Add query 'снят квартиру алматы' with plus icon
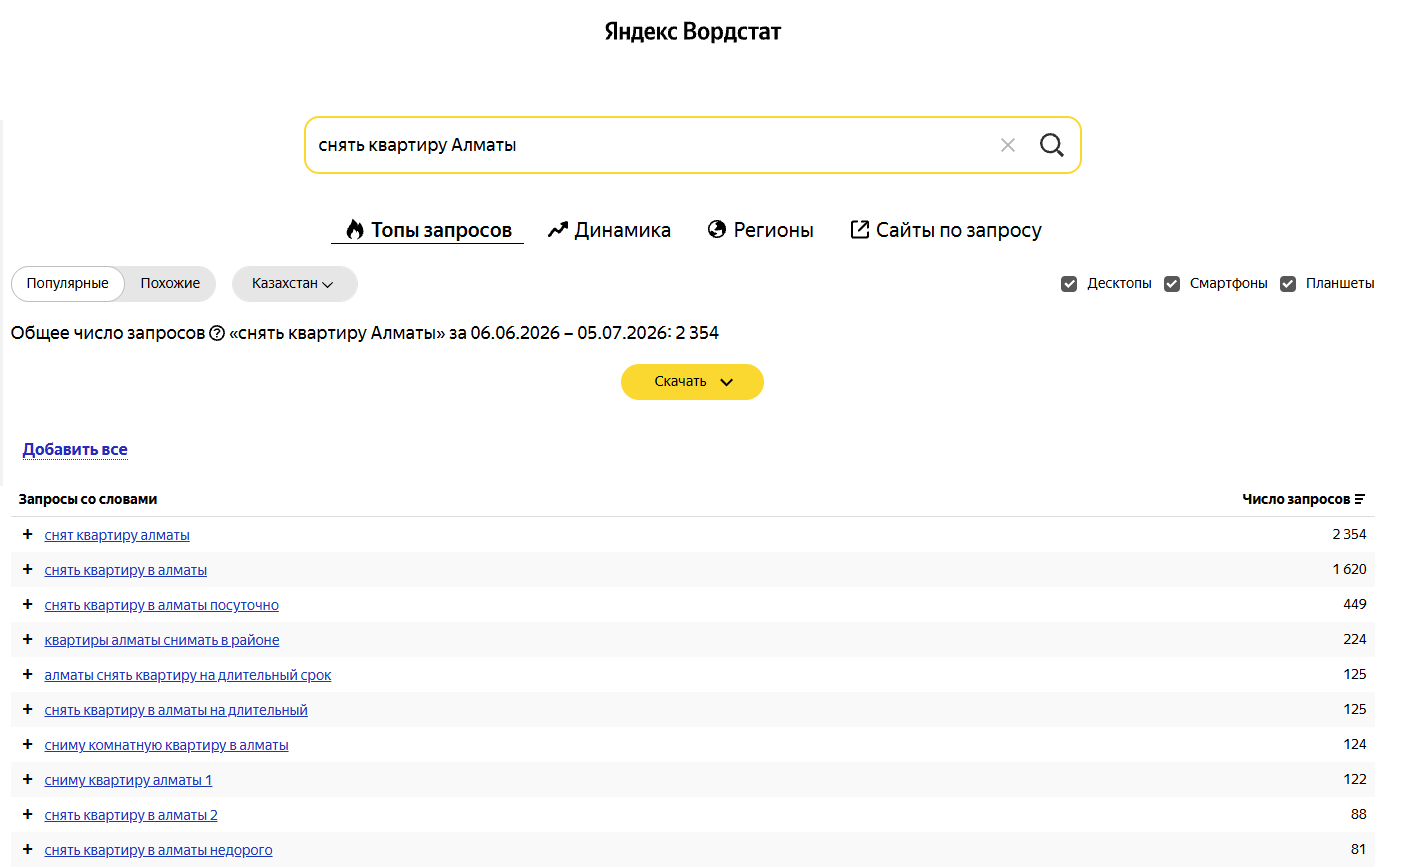Viewport: 1409px width, 867px height. point(28,535)
